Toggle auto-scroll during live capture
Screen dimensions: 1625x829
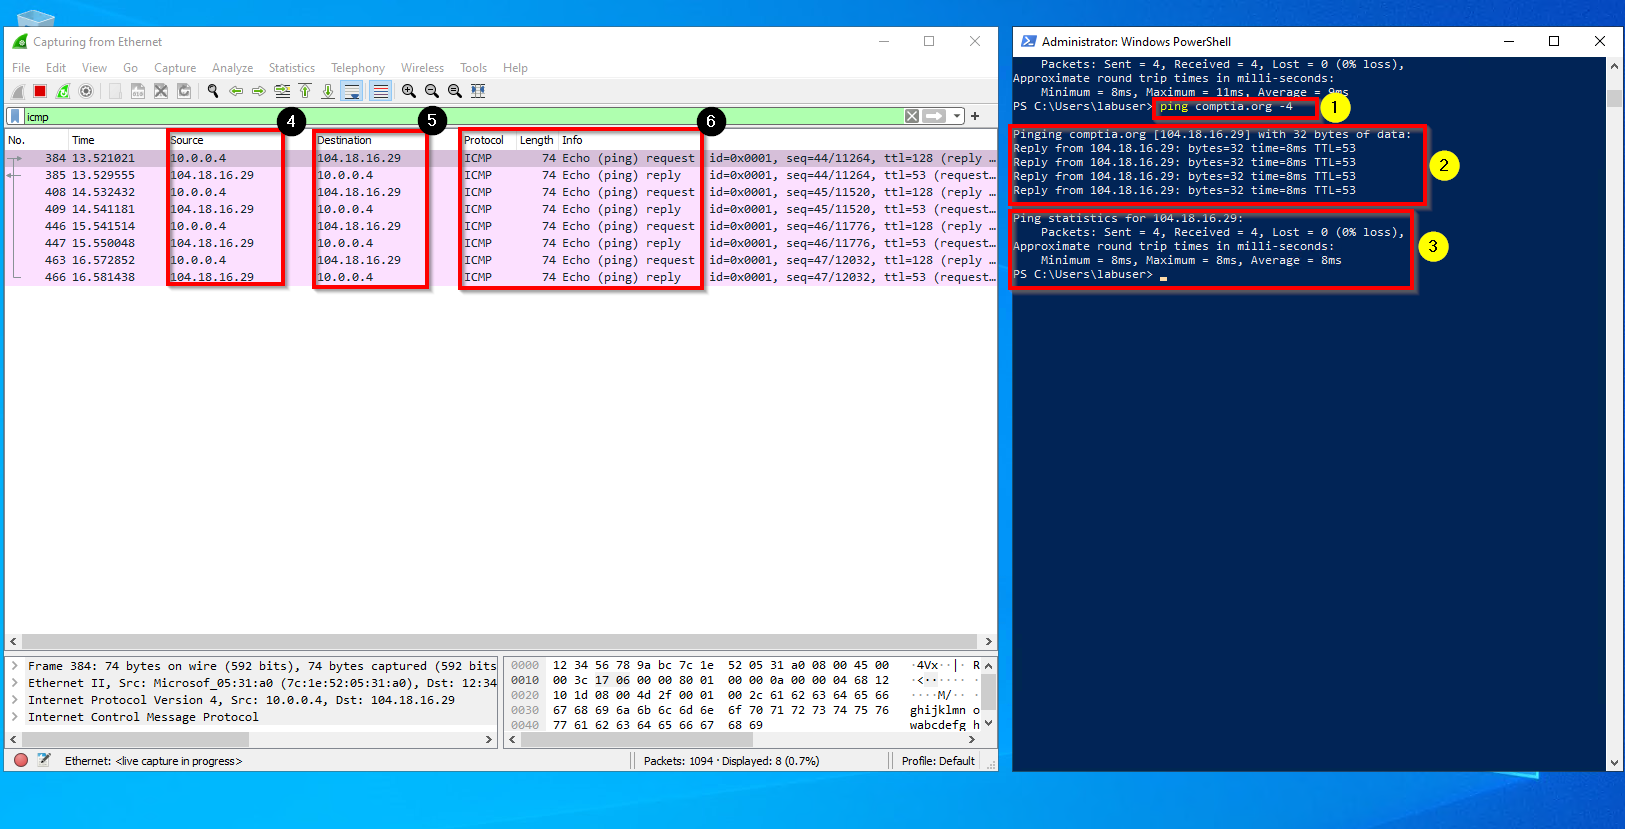pyautogui.click(x=352, y=91)
